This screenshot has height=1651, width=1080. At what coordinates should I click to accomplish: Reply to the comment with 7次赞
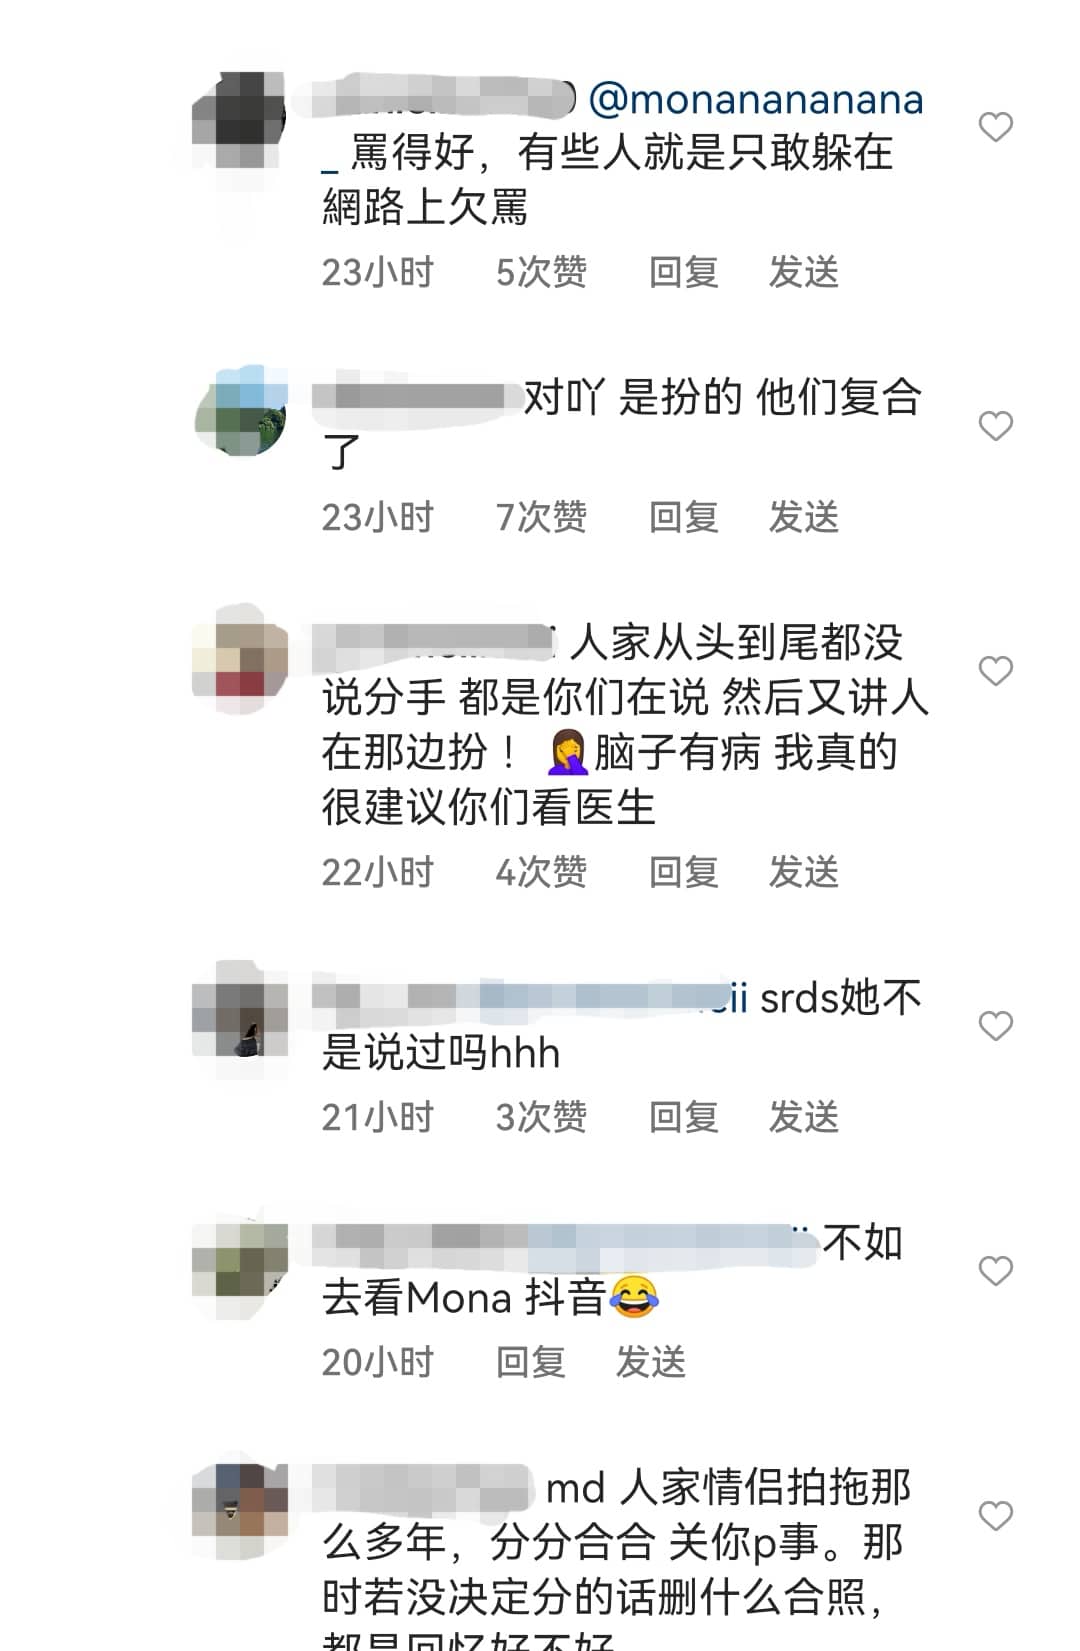click(684, 517)
